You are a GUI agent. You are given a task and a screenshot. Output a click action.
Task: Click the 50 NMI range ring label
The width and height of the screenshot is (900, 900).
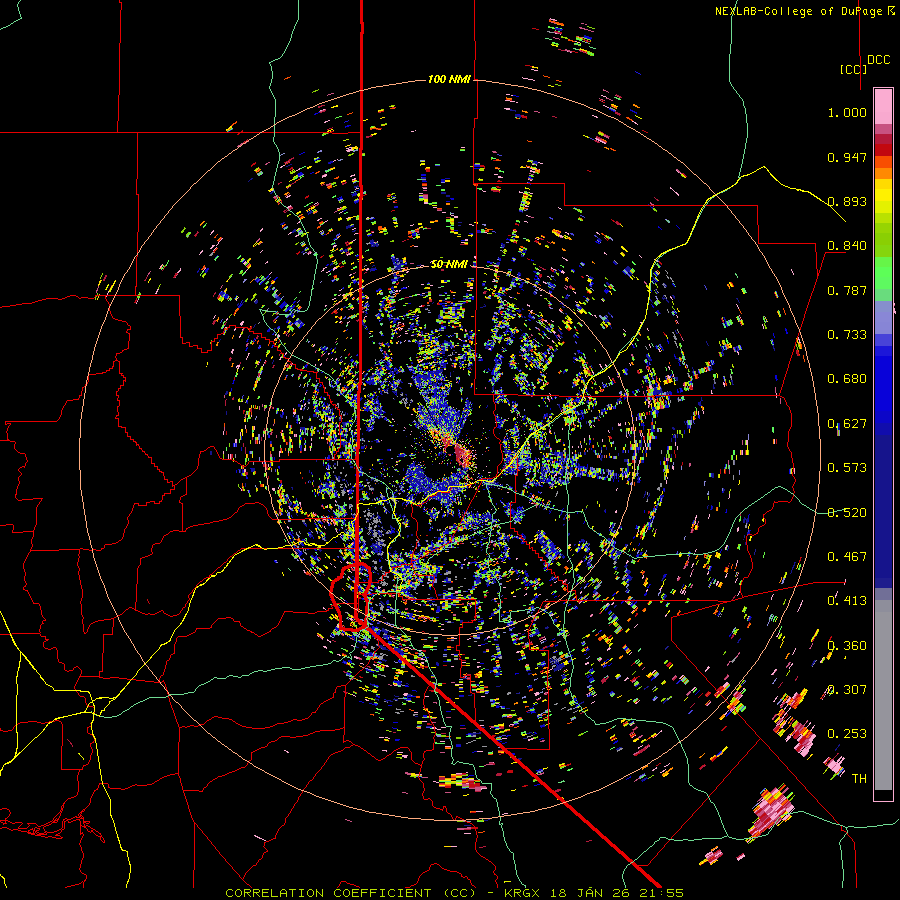tap(449, 263)
